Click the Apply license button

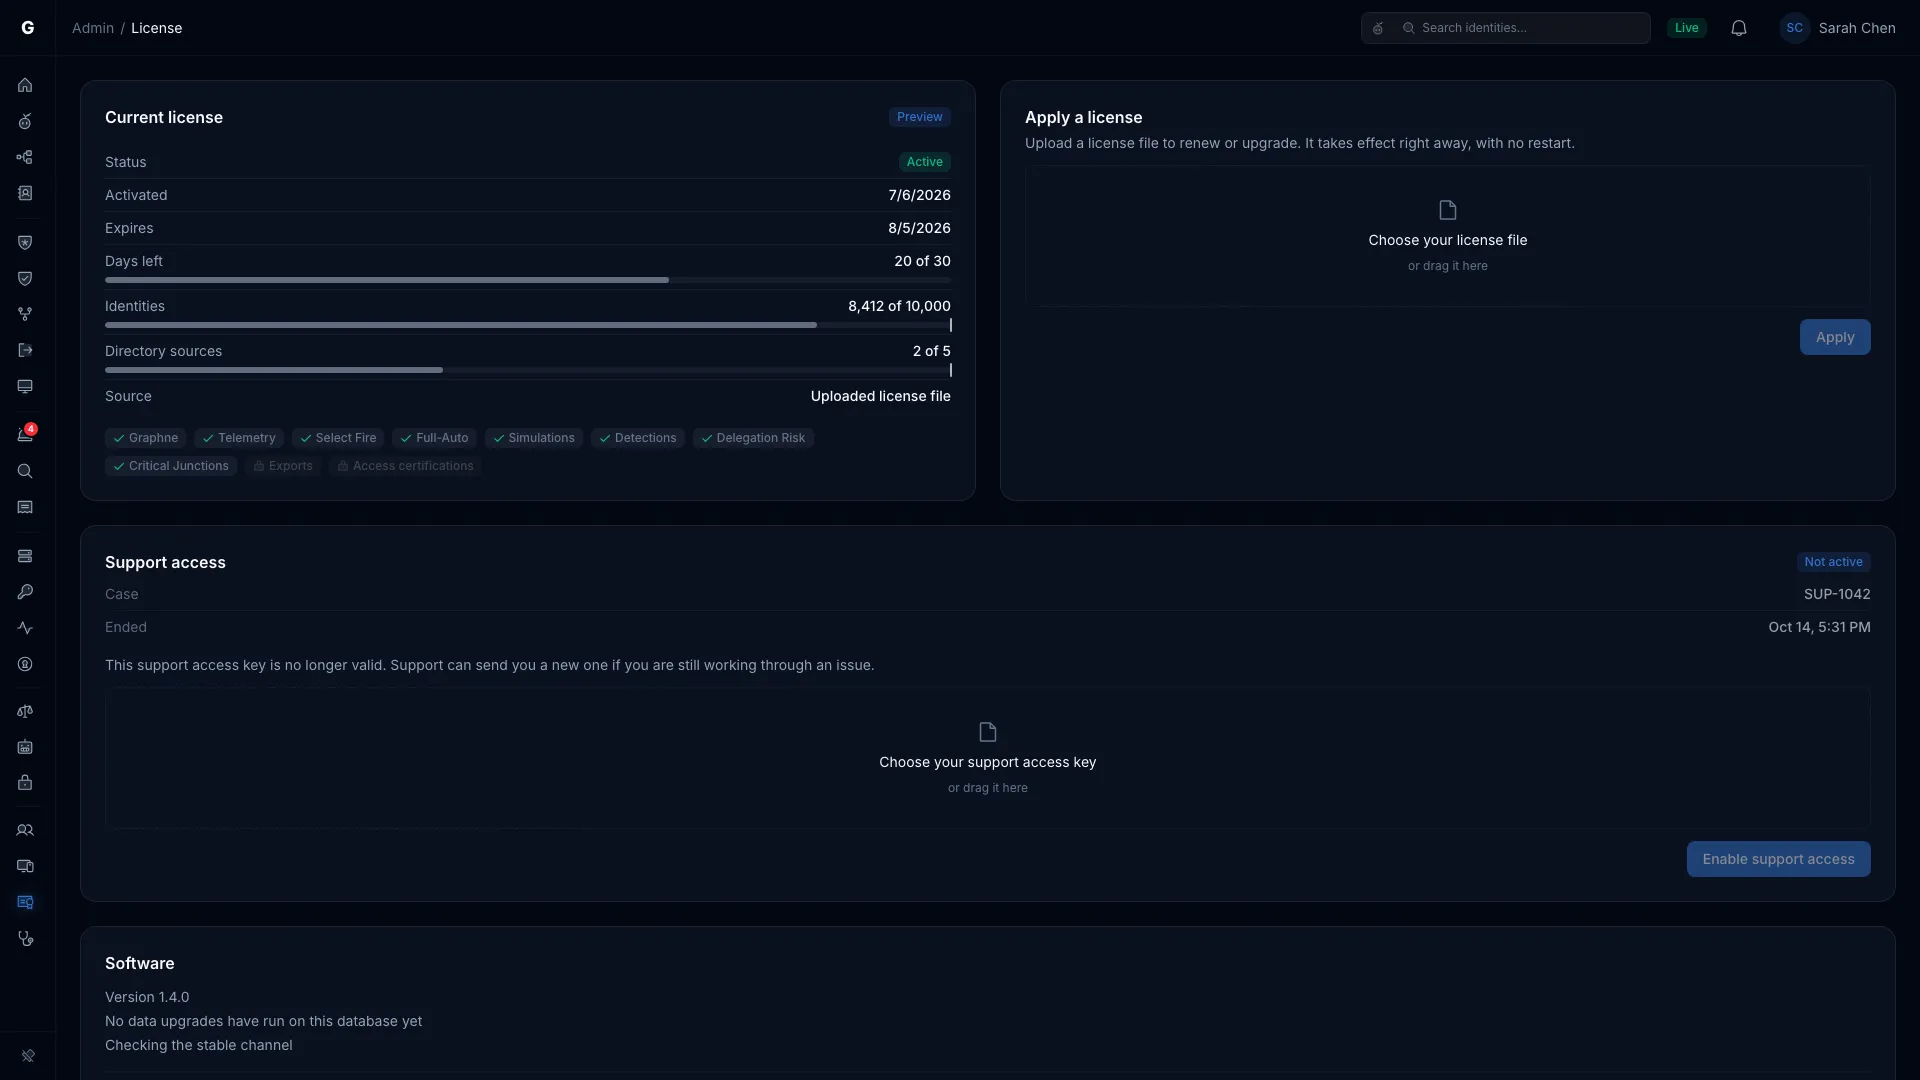click(x=1835, y=338)
